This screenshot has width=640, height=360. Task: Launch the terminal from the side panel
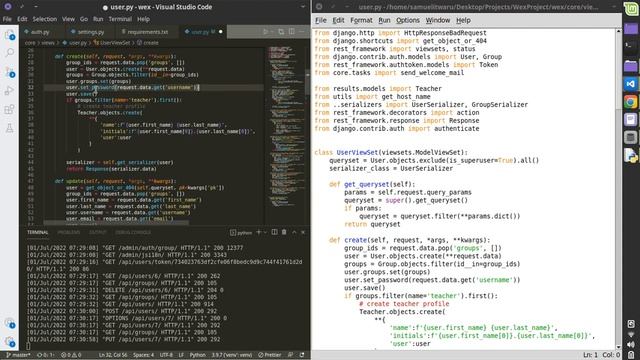tap(631, 46)
